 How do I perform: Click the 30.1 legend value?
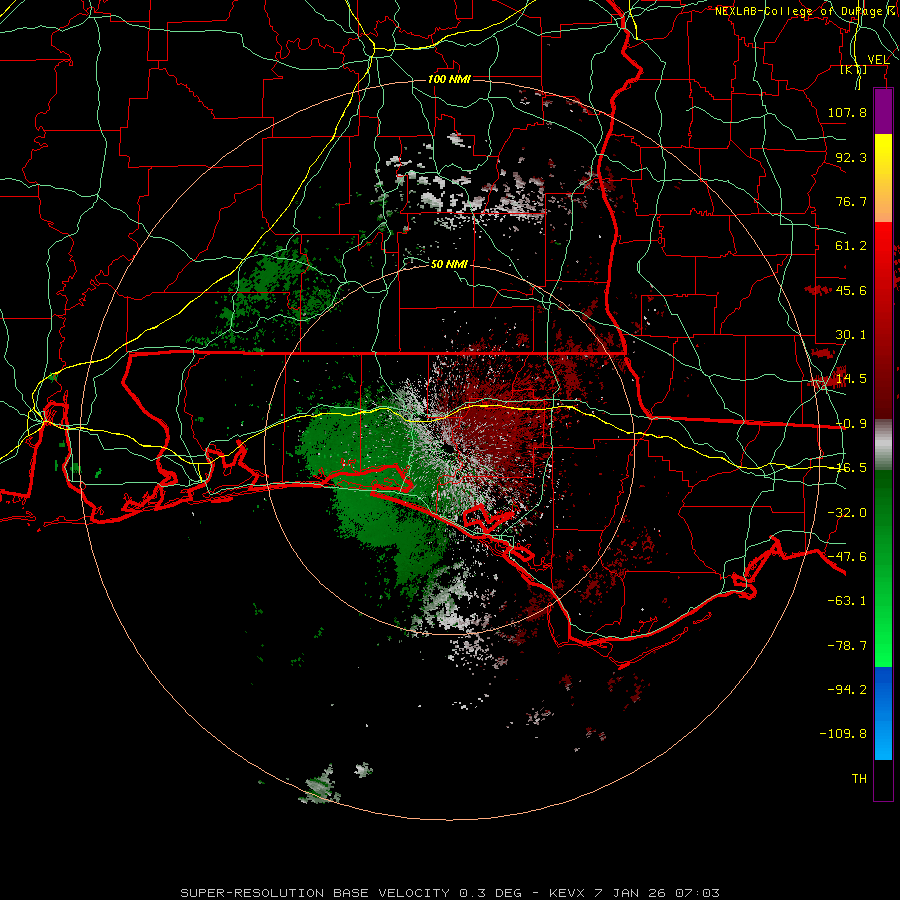click(851, 335)
